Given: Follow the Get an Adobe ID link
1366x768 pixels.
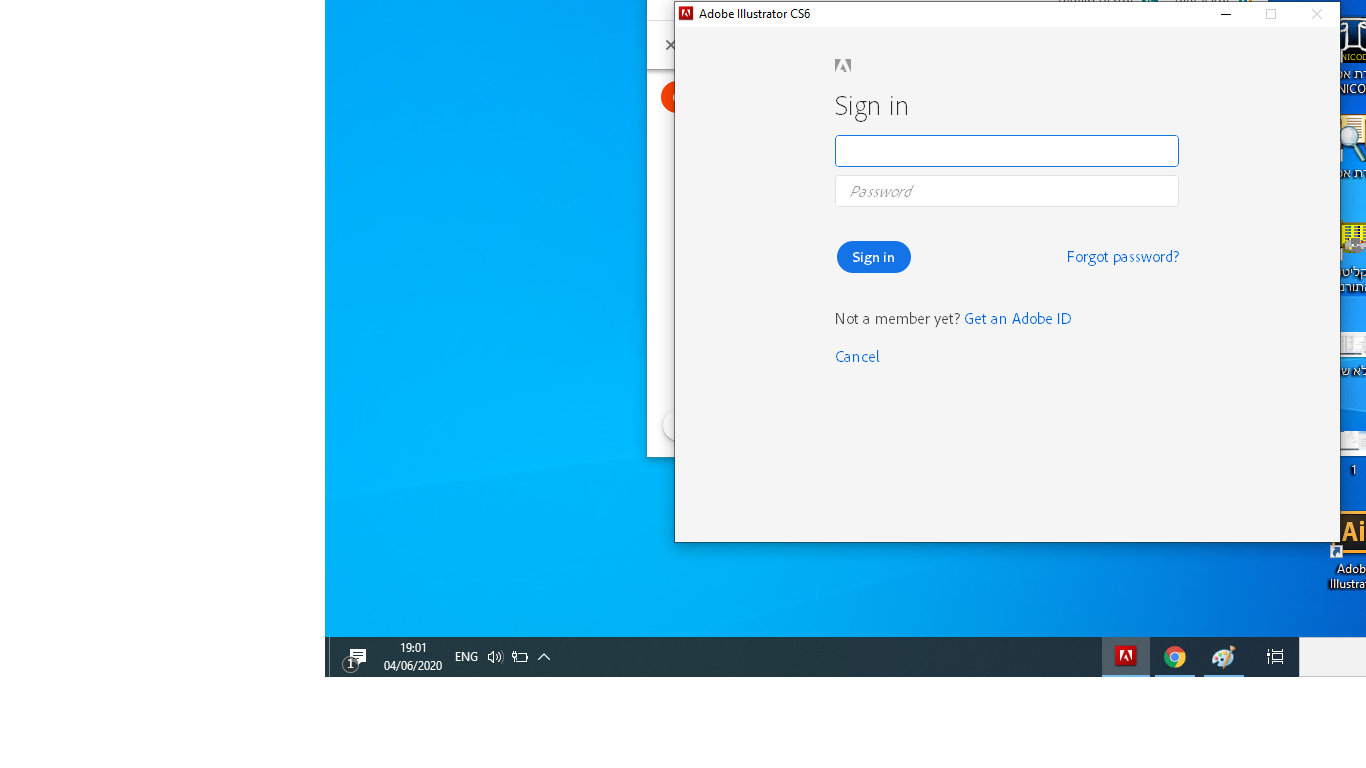Looking at the screenshot, I should tap(1018, 319).
